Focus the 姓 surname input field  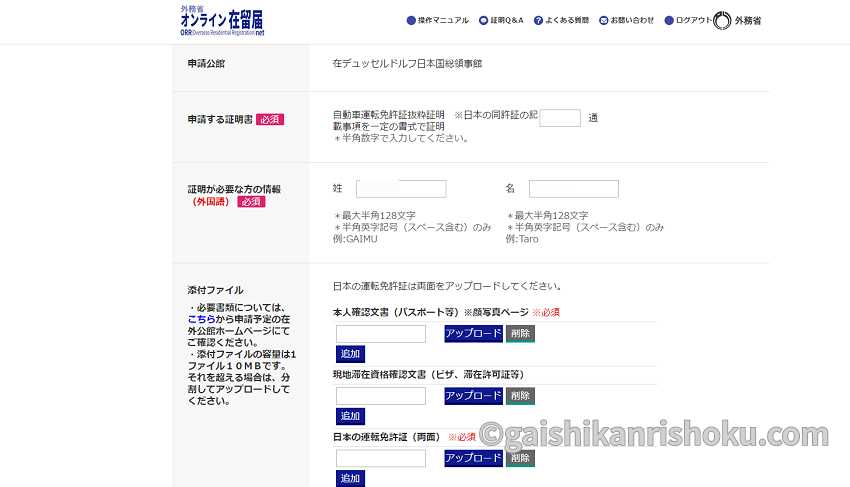(401, 189)
